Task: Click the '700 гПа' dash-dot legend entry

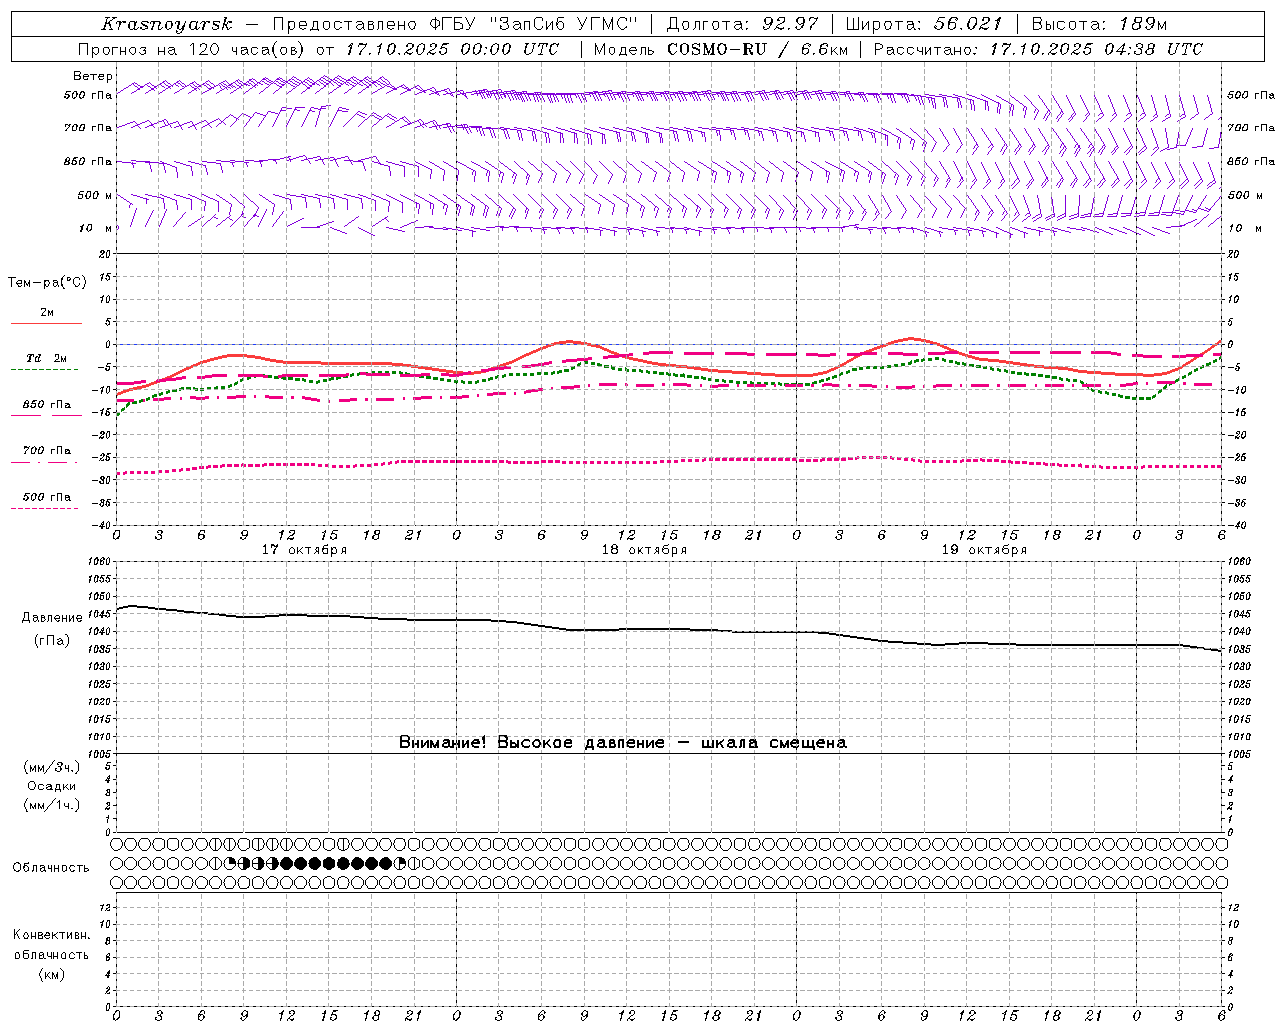Action: click(46, 454)
